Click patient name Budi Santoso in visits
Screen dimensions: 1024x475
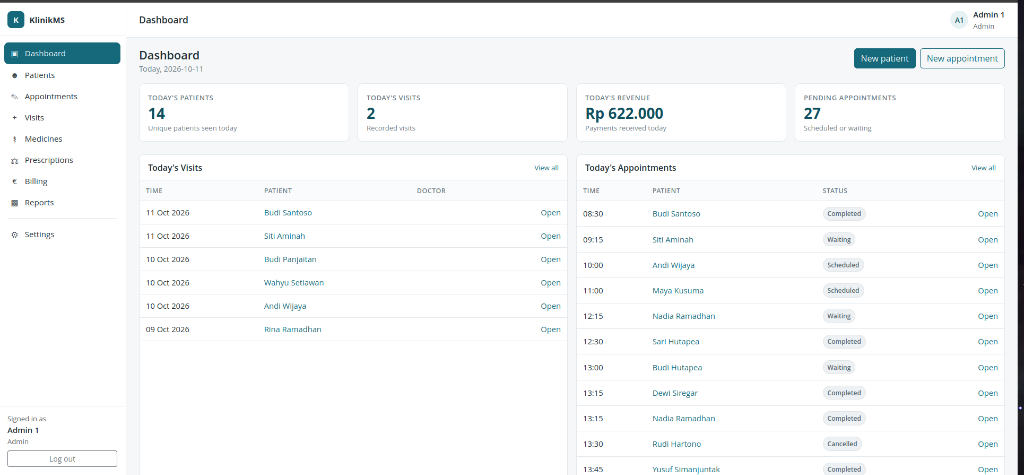[x=288, y=213]
